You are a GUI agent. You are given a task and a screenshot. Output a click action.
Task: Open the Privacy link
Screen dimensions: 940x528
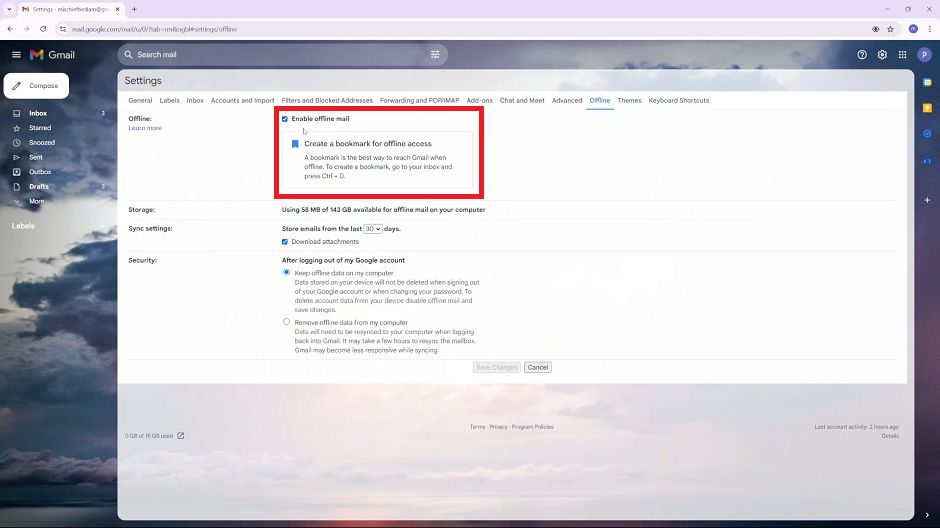click(x=498, y=427)
